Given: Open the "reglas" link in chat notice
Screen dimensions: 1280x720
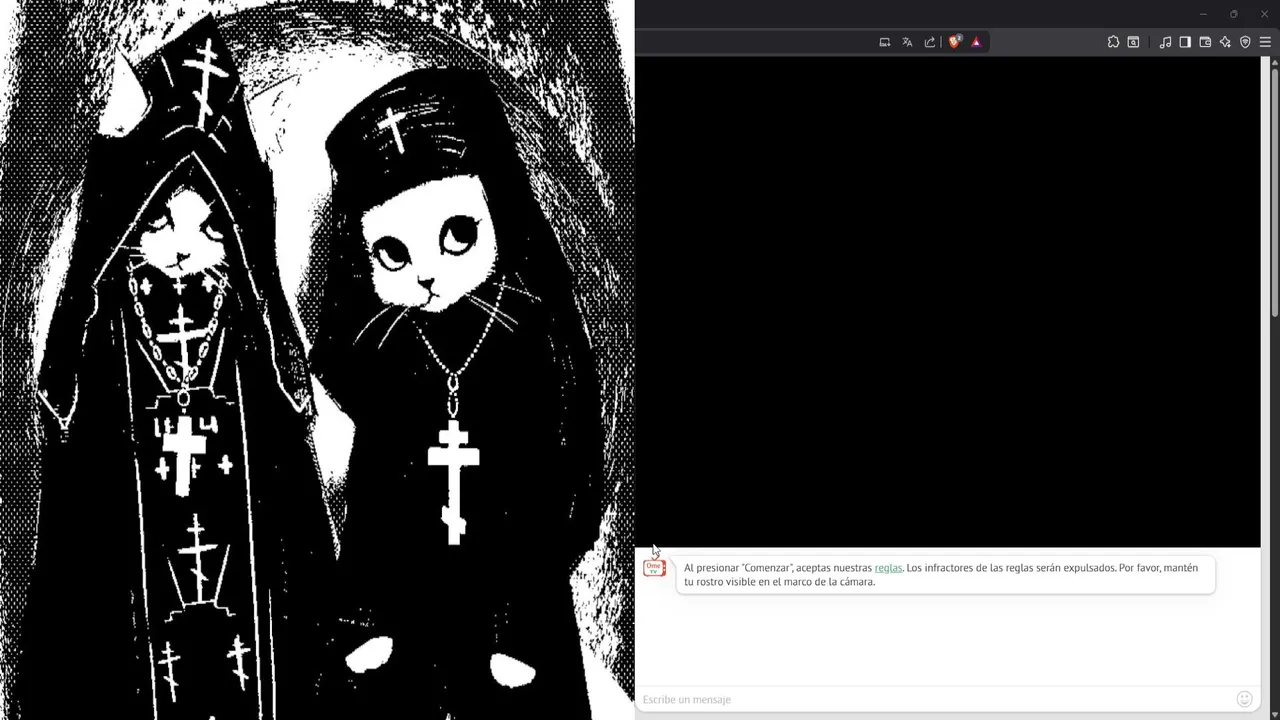Looking at the screenshot, I should (x=888, y=568).
